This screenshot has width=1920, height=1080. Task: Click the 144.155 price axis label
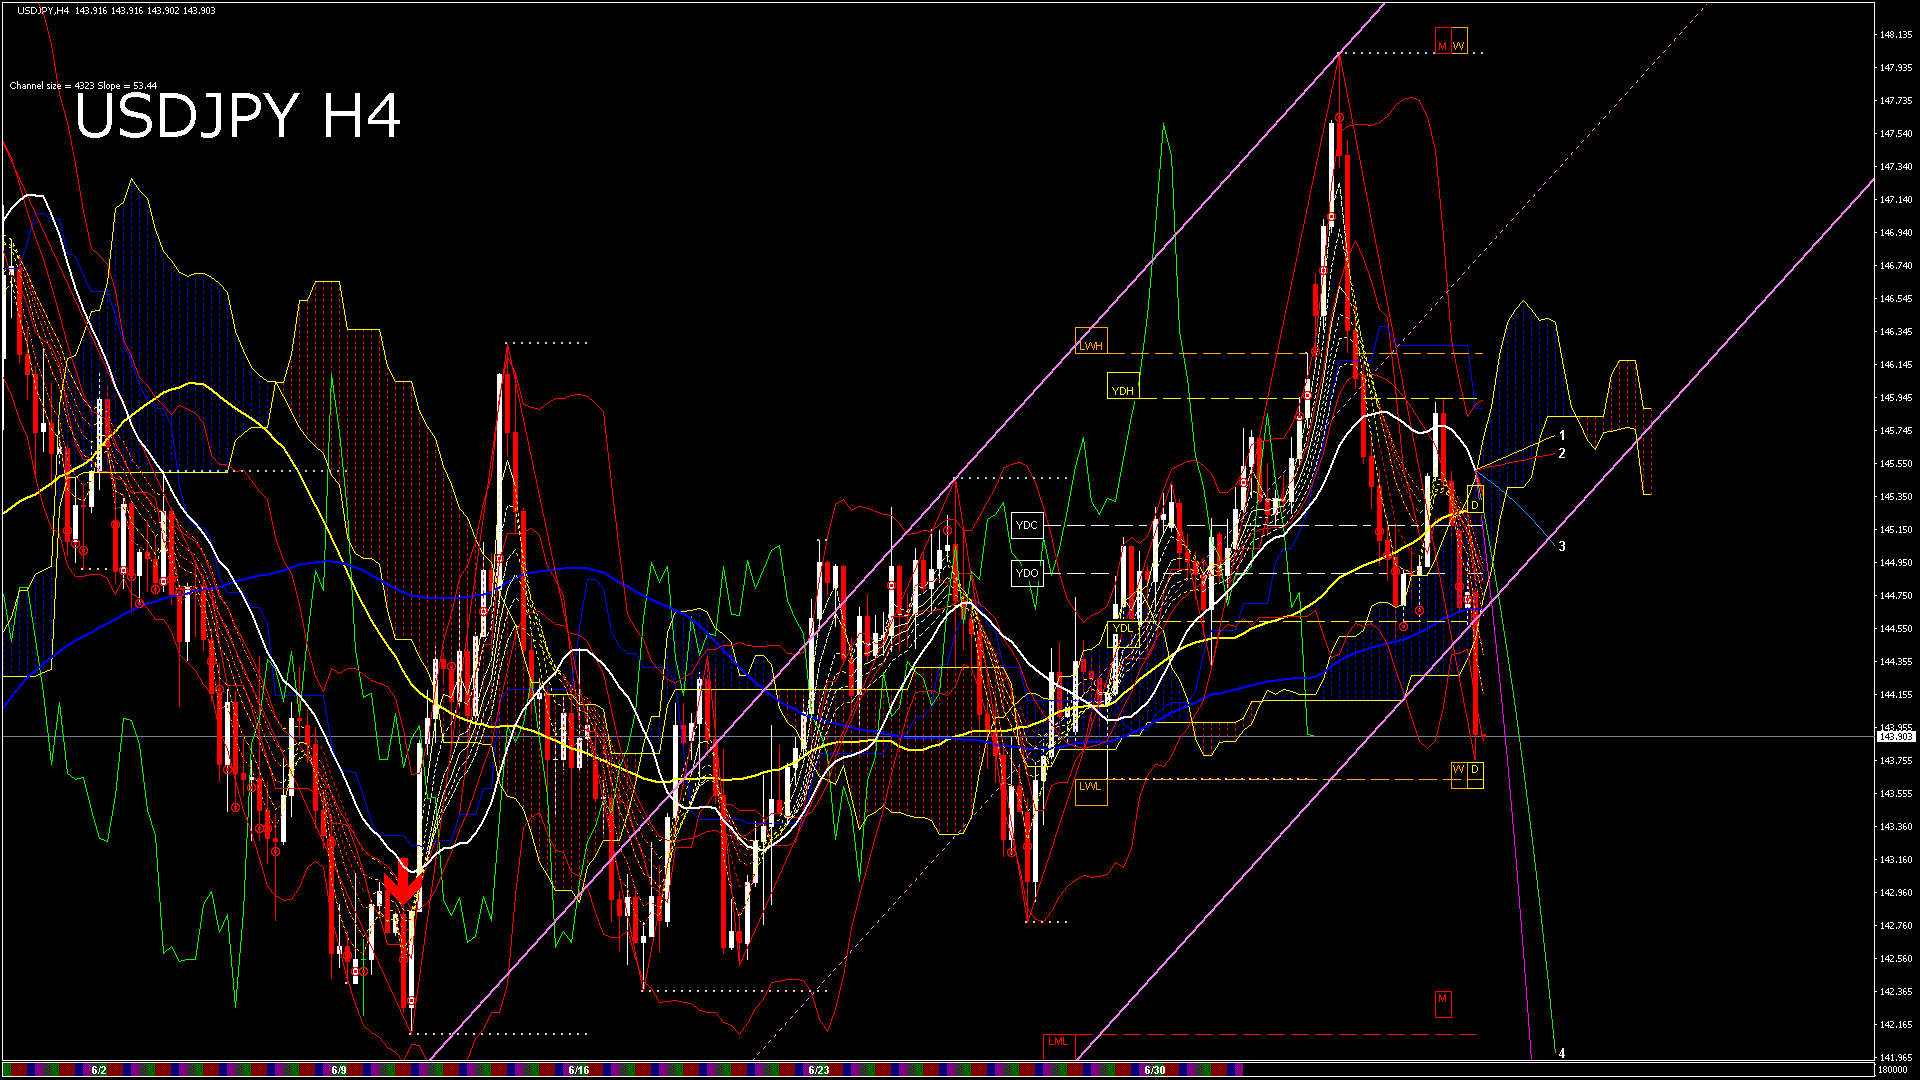pyautogui.click(x=1896, y=695)
